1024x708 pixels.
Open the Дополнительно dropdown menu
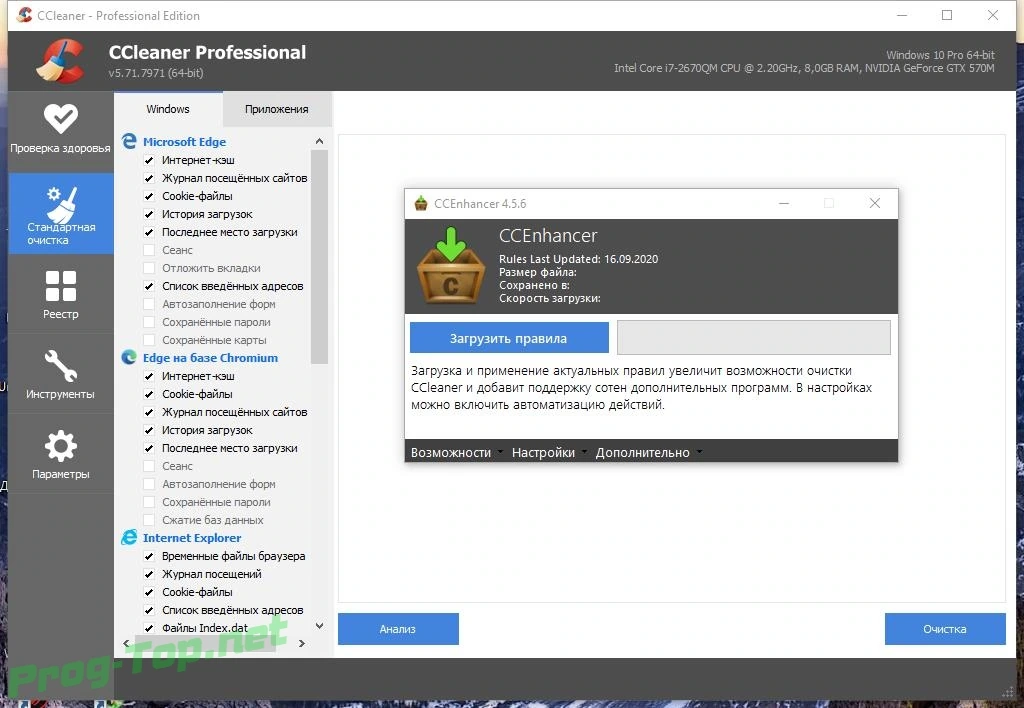pyautogui.click(x=648, y=452)
